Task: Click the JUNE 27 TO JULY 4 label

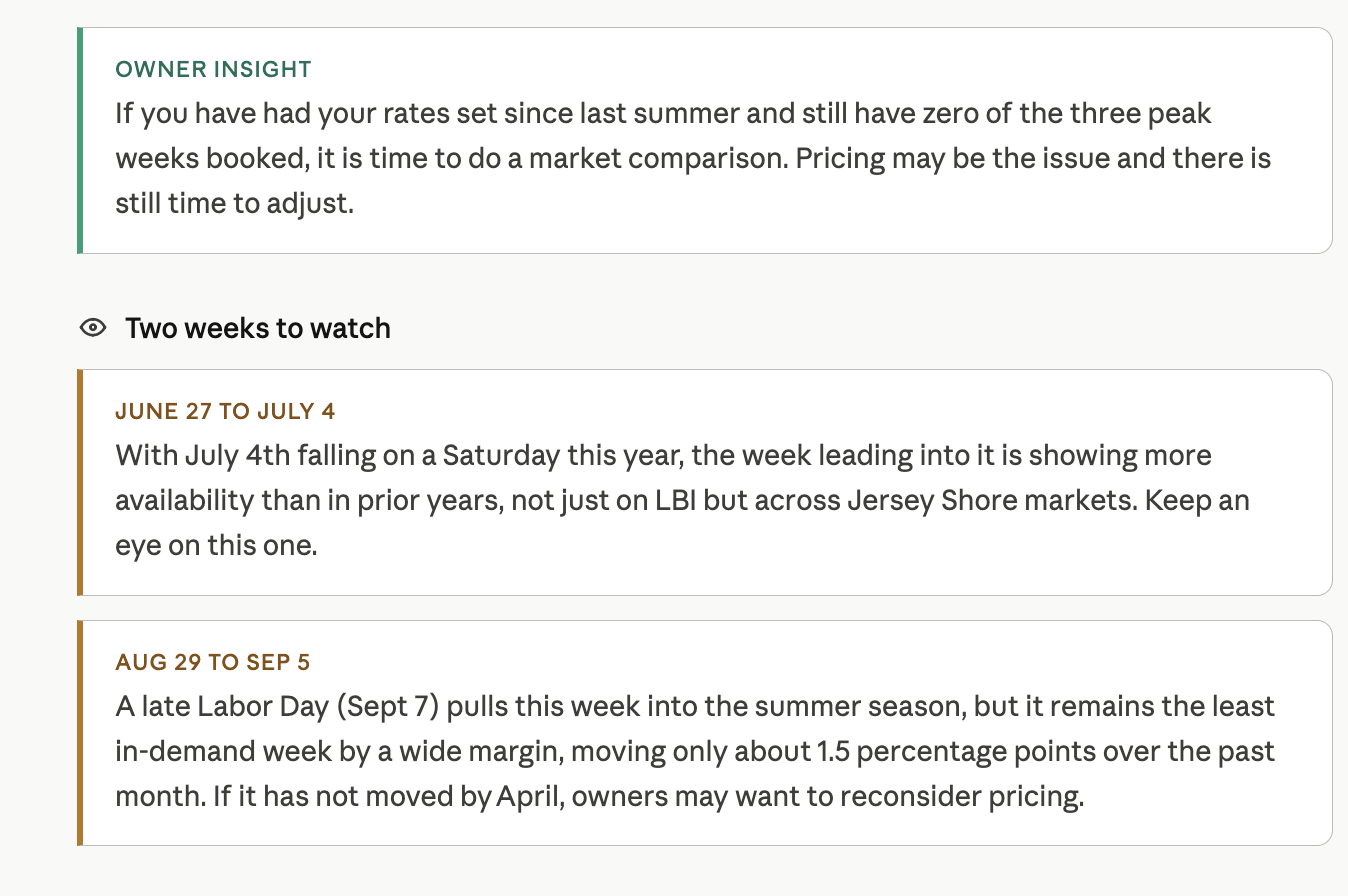Action: [225, 411]
